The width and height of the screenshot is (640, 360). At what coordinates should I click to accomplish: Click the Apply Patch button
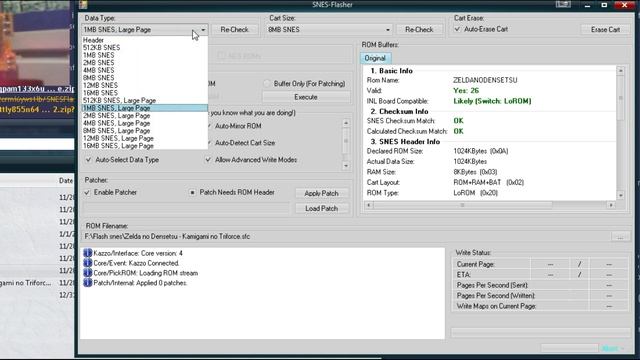click(322, 193)
